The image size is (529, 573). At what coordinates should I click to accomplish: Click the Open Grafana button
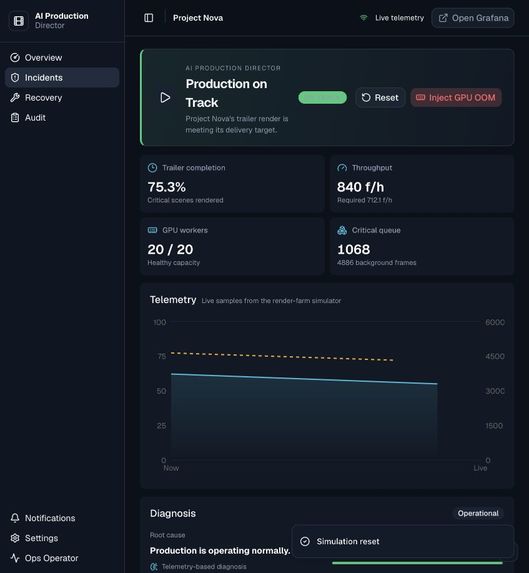473,18
